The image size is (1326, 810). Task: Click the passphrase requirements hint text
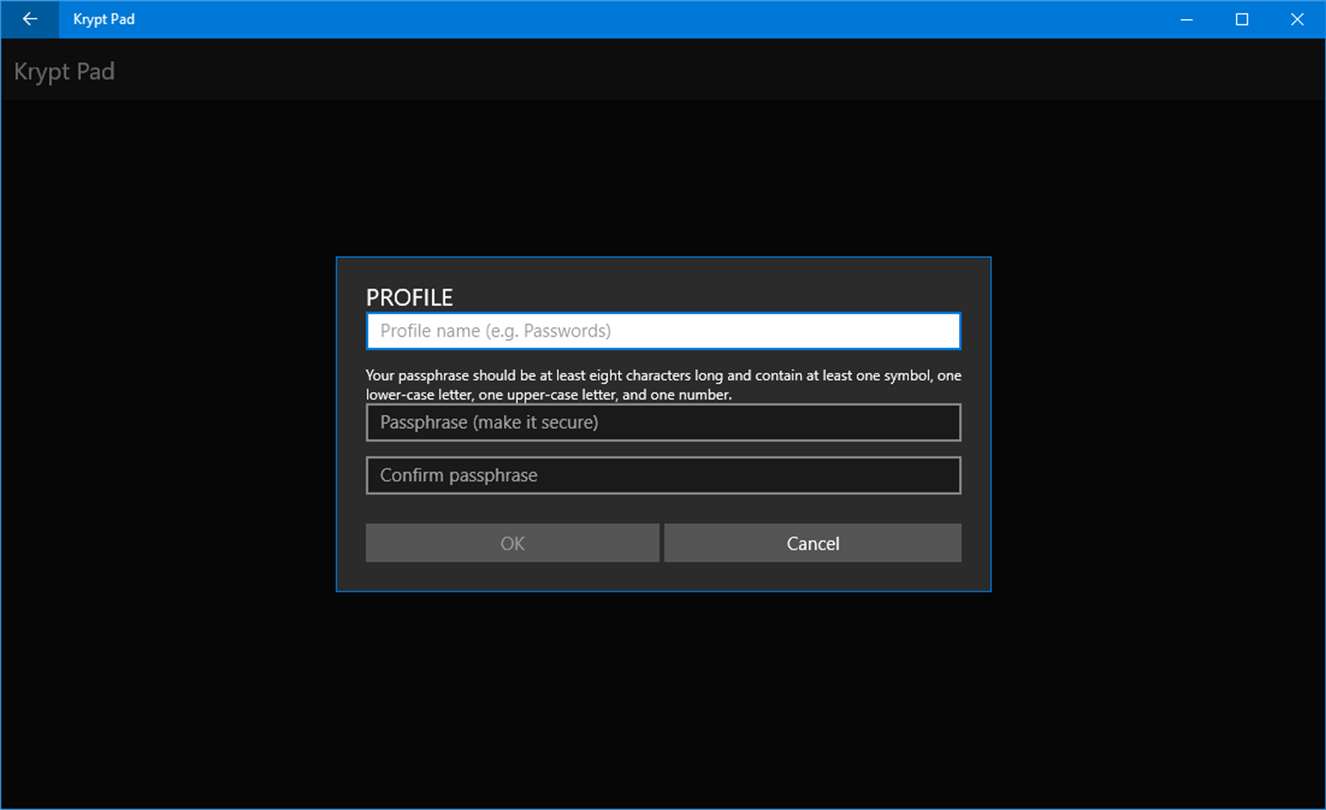(663, 385)
